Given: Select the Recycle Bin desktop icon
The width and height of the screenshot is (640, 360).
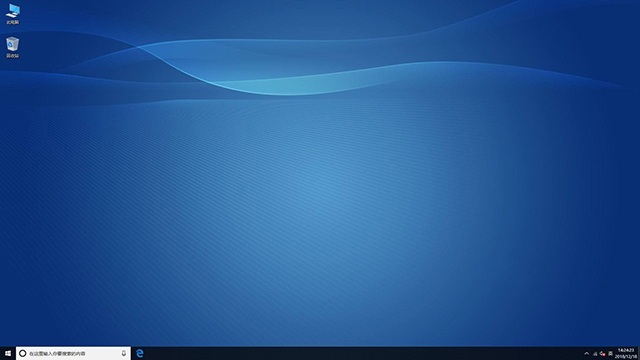Looking at the screenshot, I should click(13, 47).
